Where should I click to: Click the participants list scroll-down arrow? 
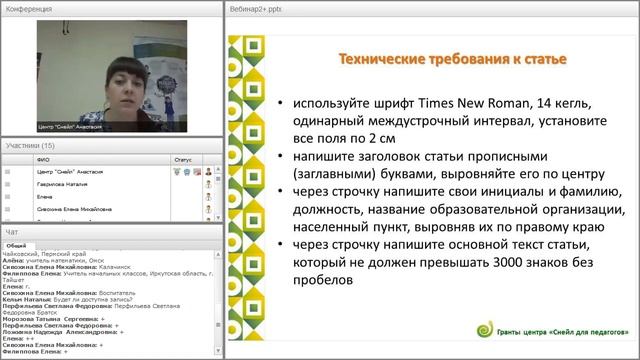point(218,218)
